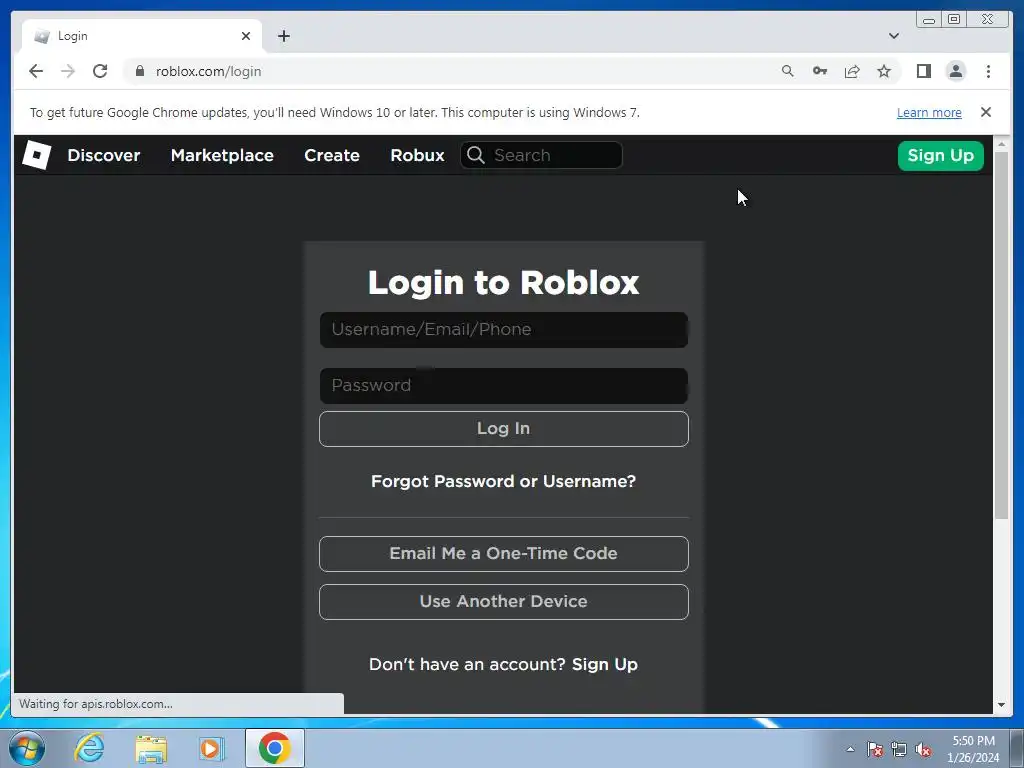Click the green Sign Up button

click(940, 155)
